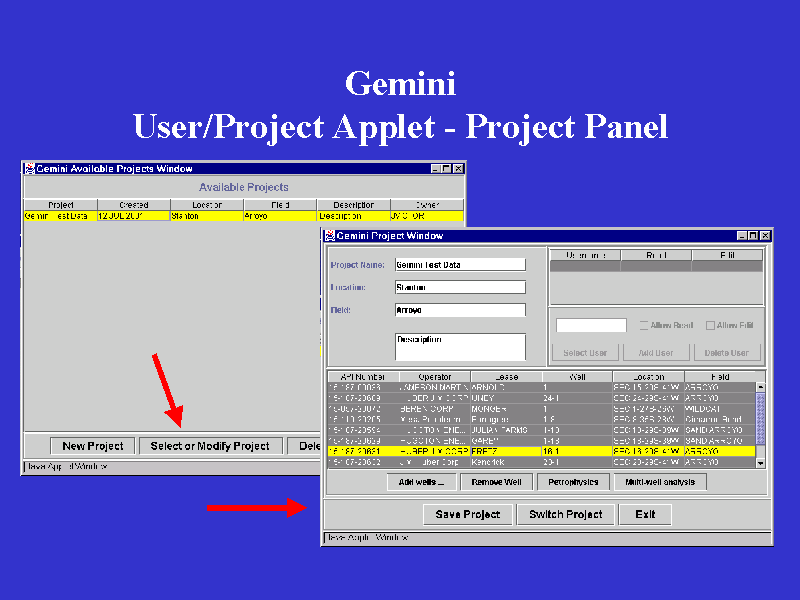Click the Field column header in wells table
The image size is (800, 600).
click(720, 377)
